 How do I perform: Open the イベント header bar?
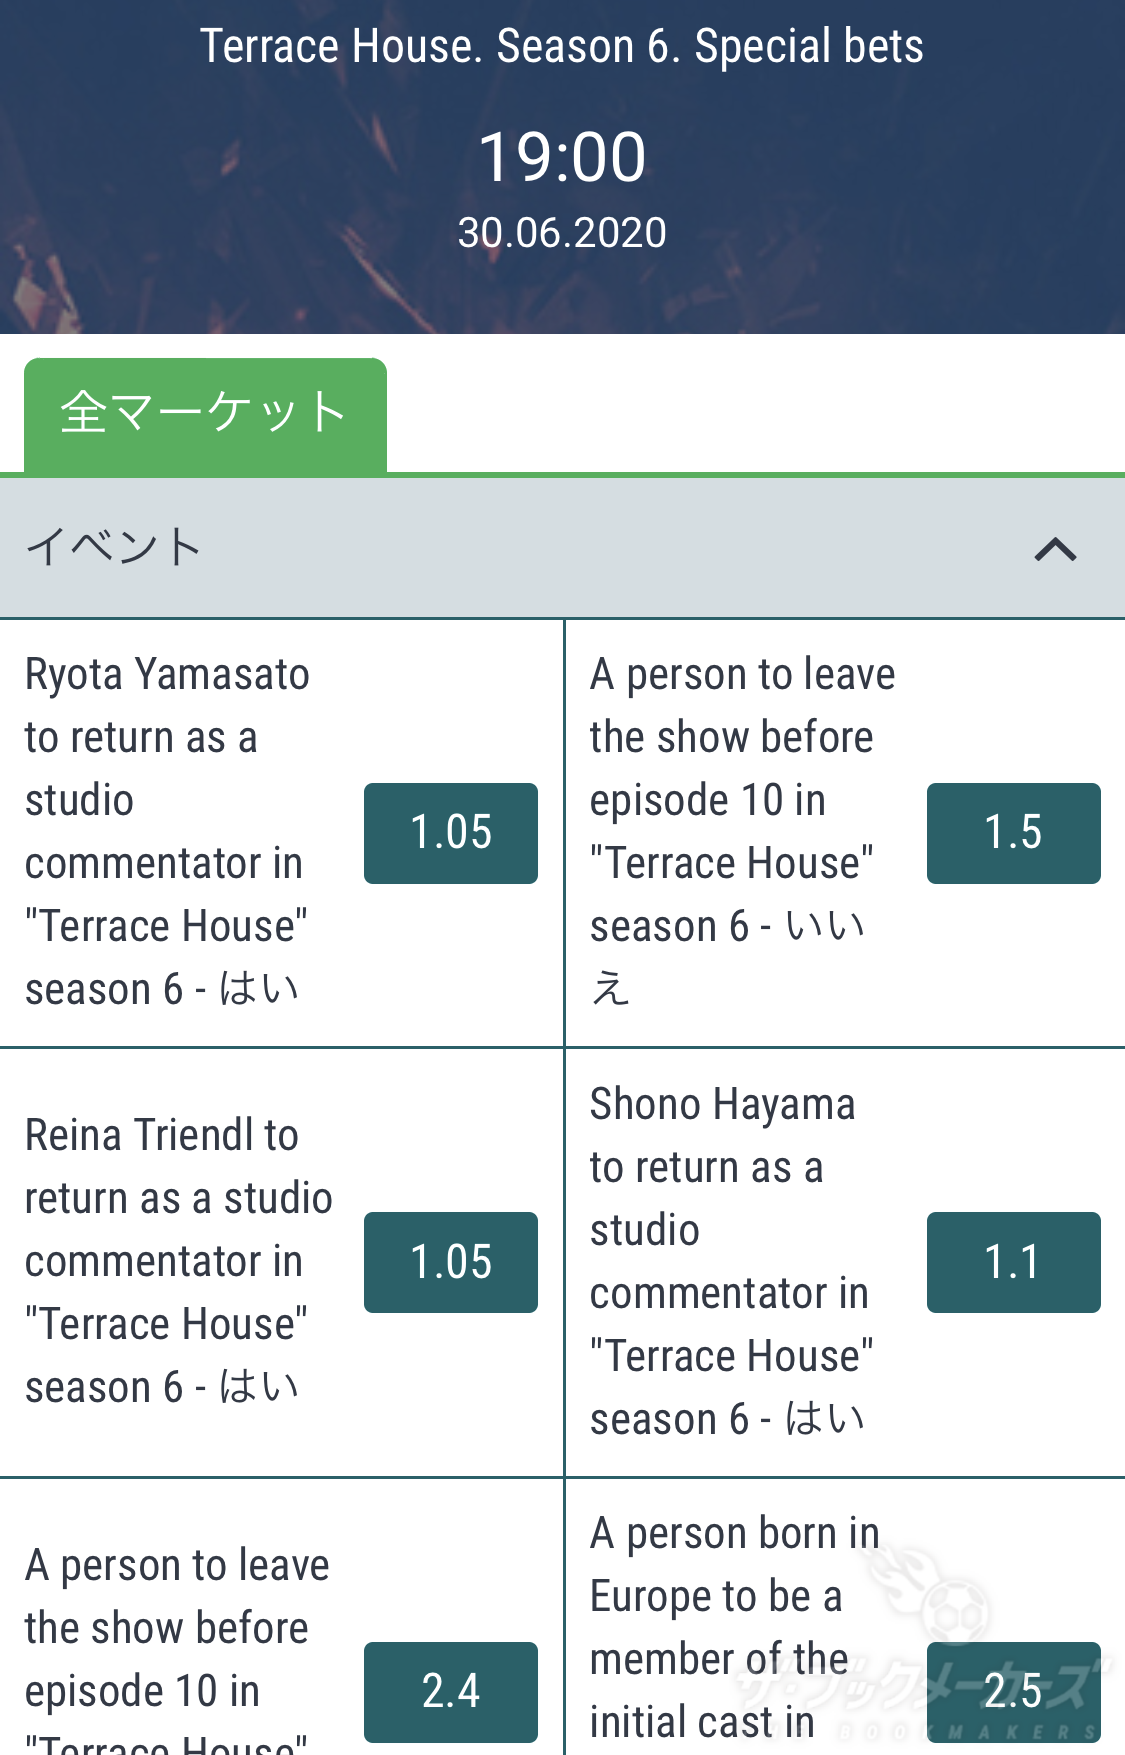click(x=500, y=548)
